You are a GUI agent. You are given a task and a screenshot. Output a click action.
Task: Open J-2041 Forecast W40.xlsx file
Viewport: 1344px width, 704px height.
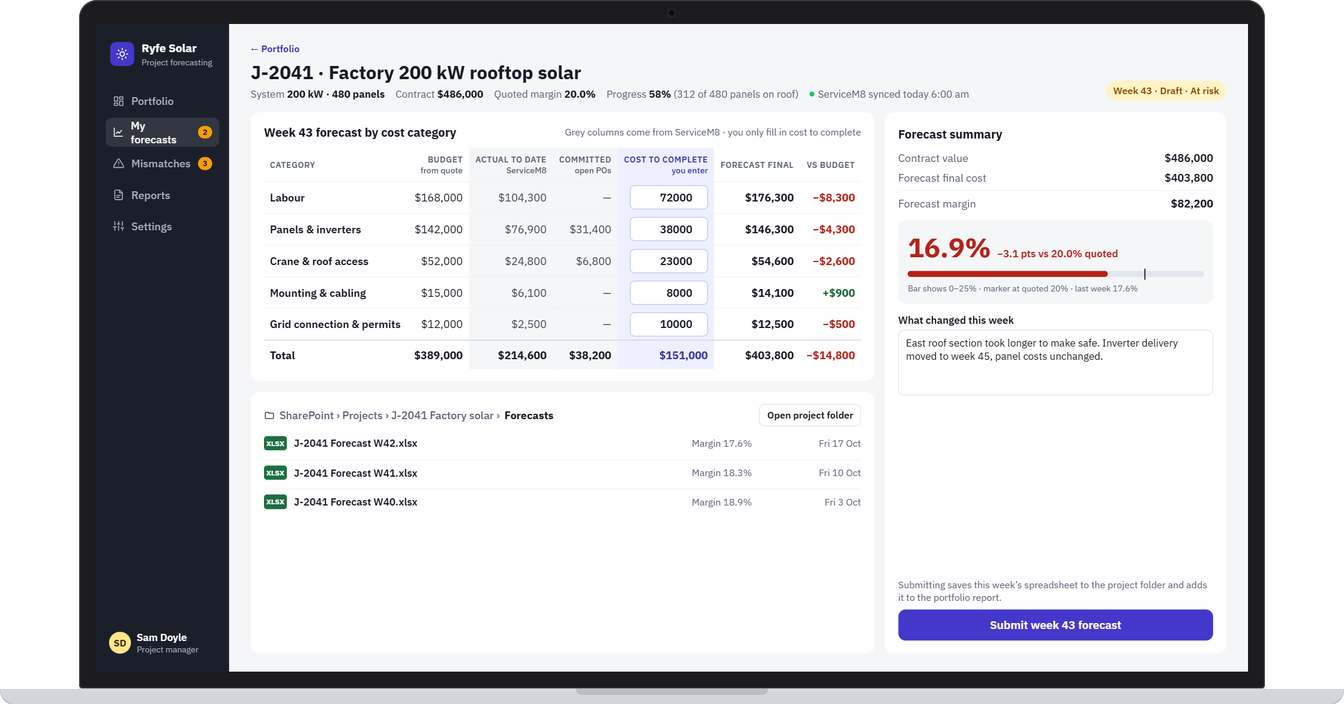coord(356,502)
